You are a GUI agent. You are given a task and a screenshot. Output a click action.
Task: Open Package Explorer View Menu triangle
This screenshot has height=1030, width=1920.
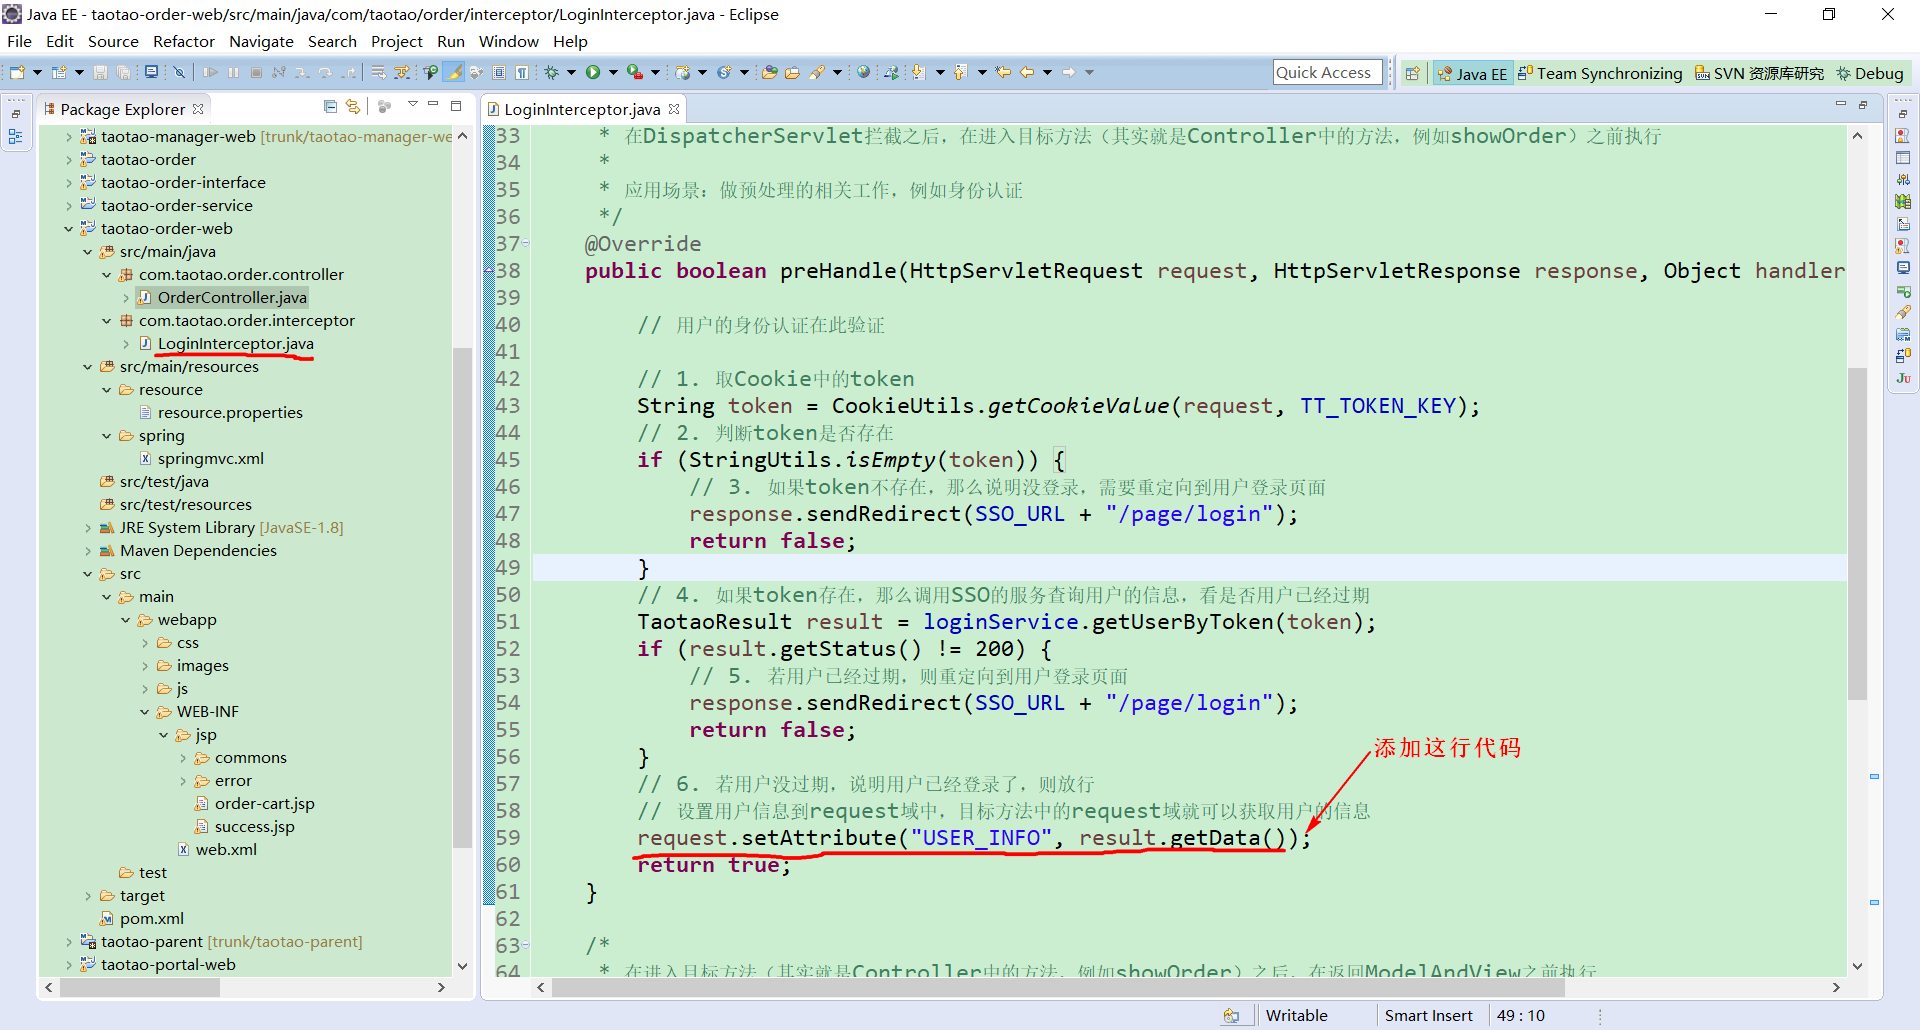[x=412, y=105]
